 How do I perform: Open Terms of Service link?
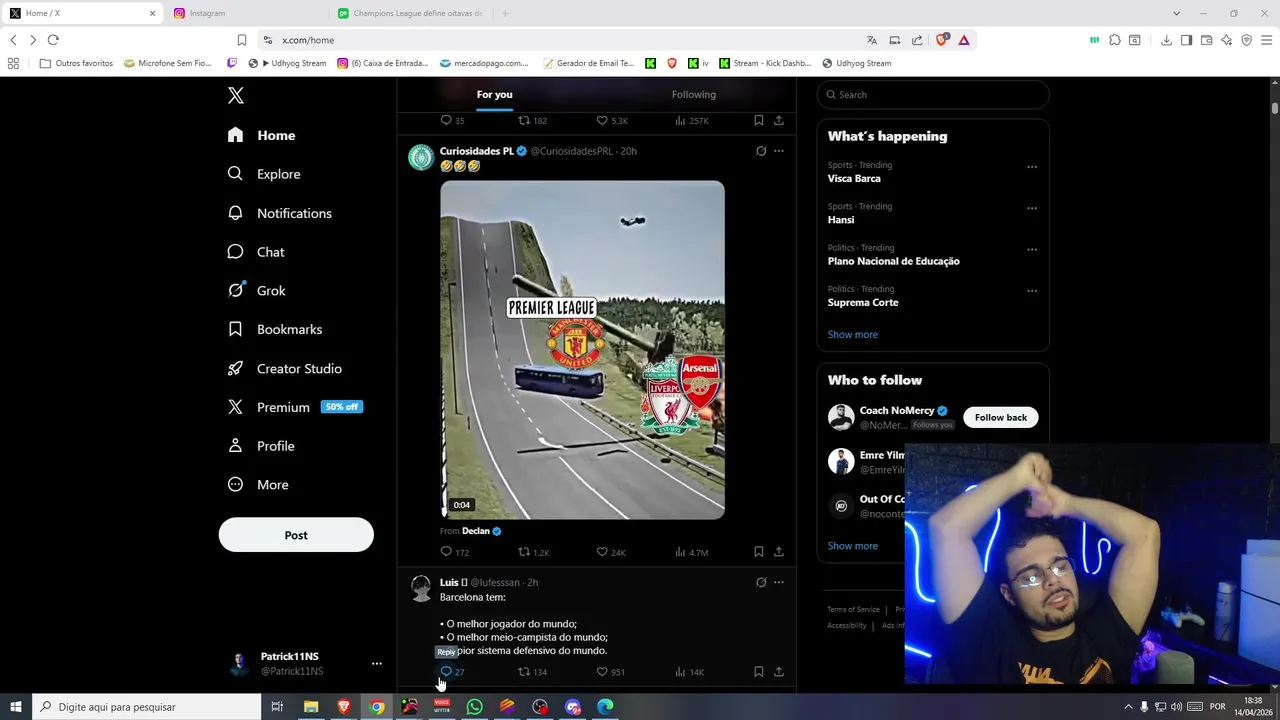pyautogui.click(x=853, y=610)
